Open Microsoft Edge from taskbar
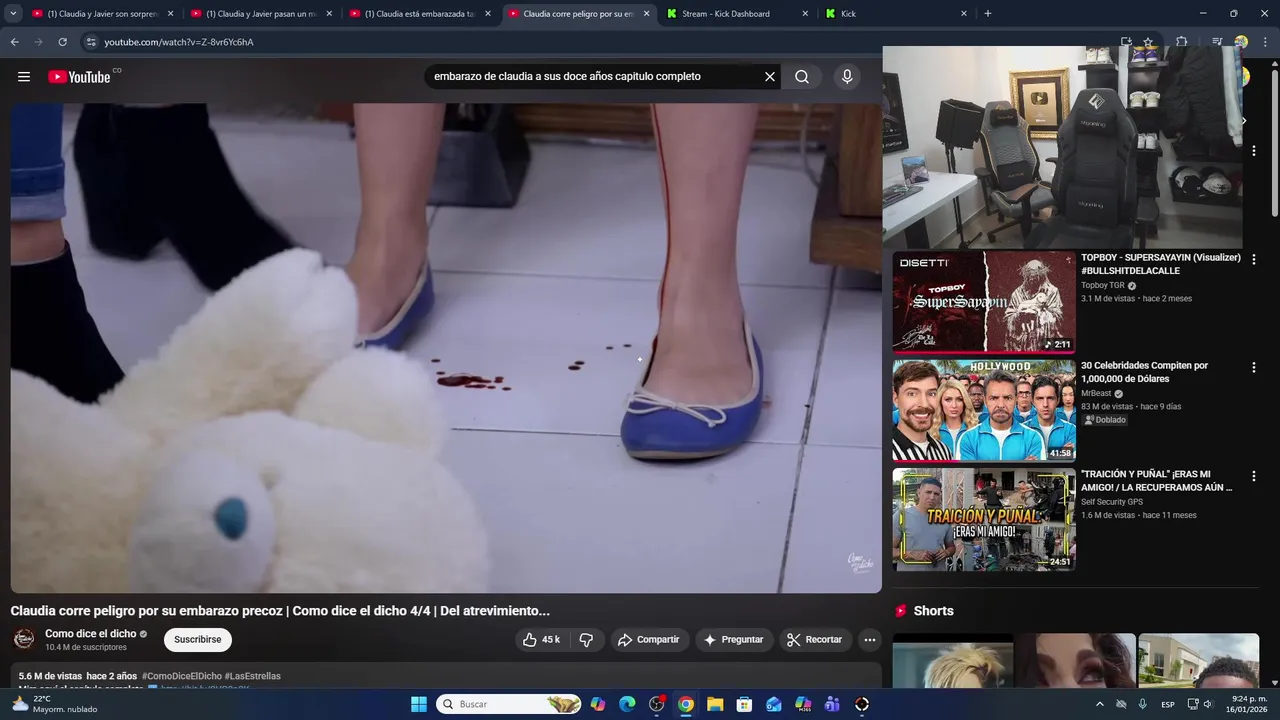 click(627, 704)
